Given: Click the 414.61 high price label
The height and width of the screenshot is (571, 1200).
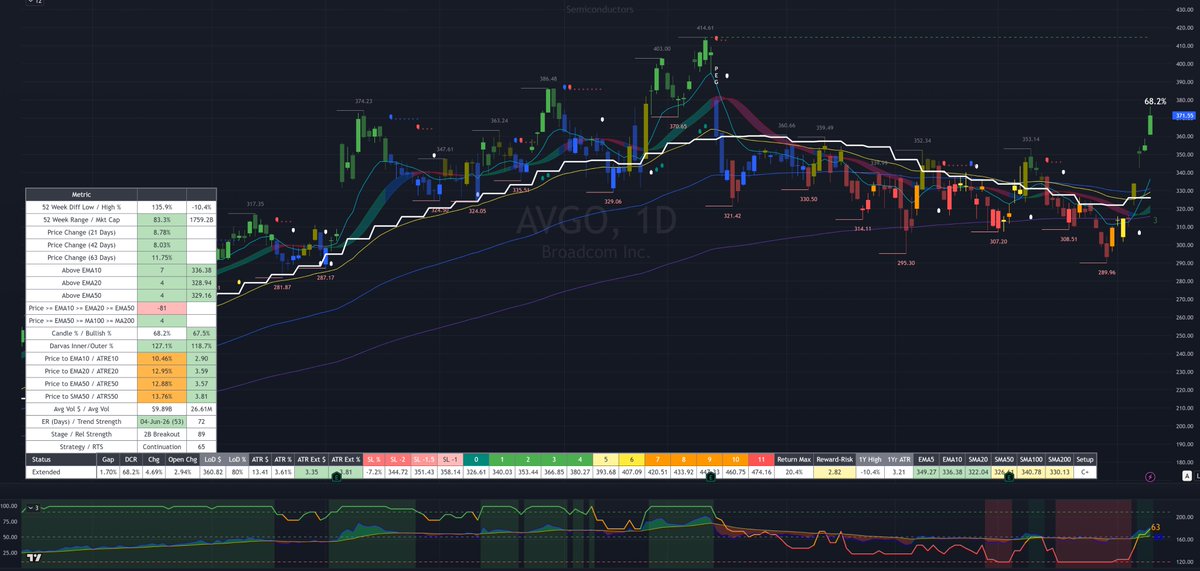Looking at the screenshot, I should click(x=706, y=29).
